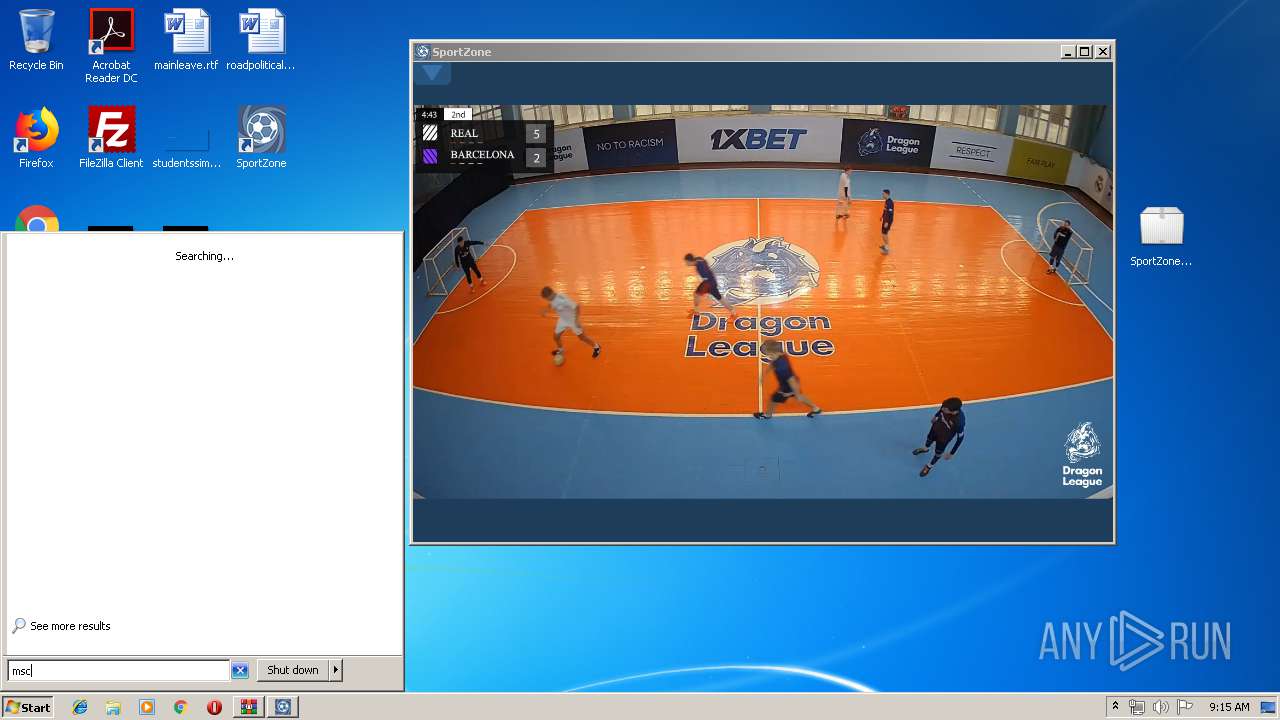Expand the SportZone dropdown arrow panel
This screenshot has height=720, width=1280.
432,73
